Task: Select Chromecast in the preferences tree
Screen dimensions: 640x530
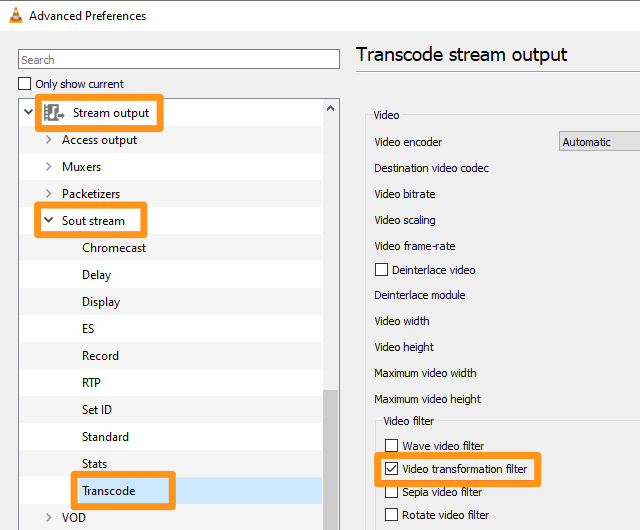Action: (114, 248)
